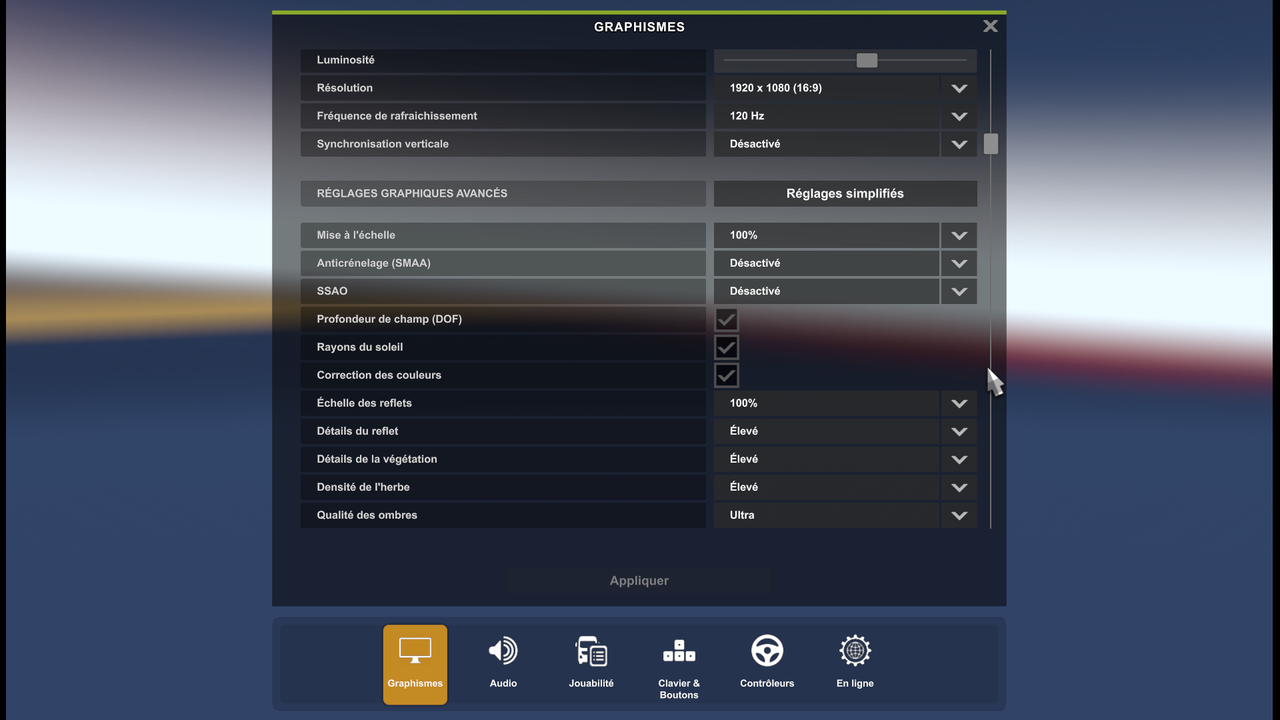This screenshot has height=720, width=1280.
Task: Click Élevé value for Détails de la végétation
Action: [x=744, y=459]
